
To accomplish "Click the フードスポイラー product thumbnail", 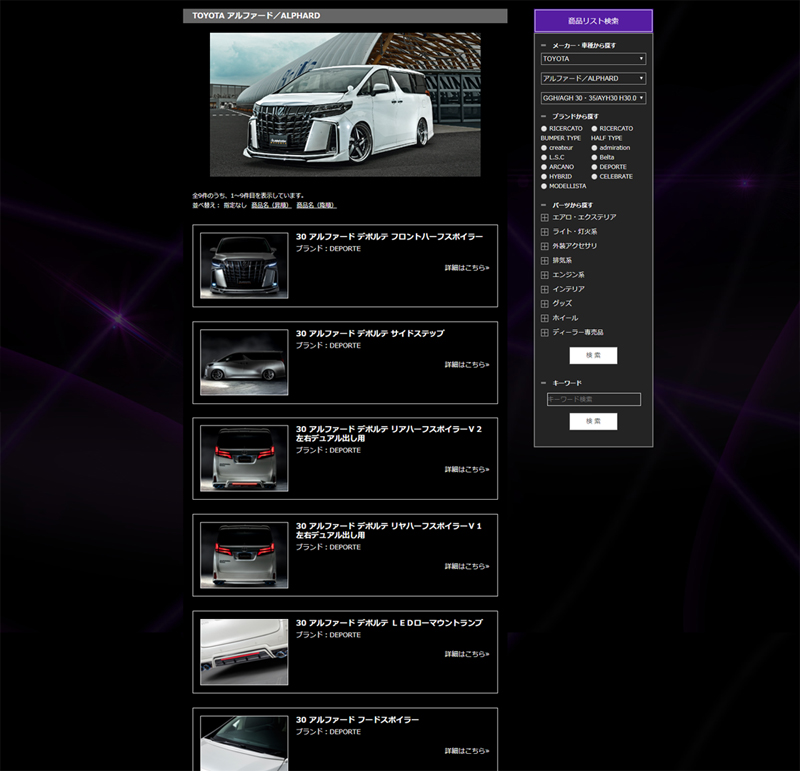I will 244,743.
